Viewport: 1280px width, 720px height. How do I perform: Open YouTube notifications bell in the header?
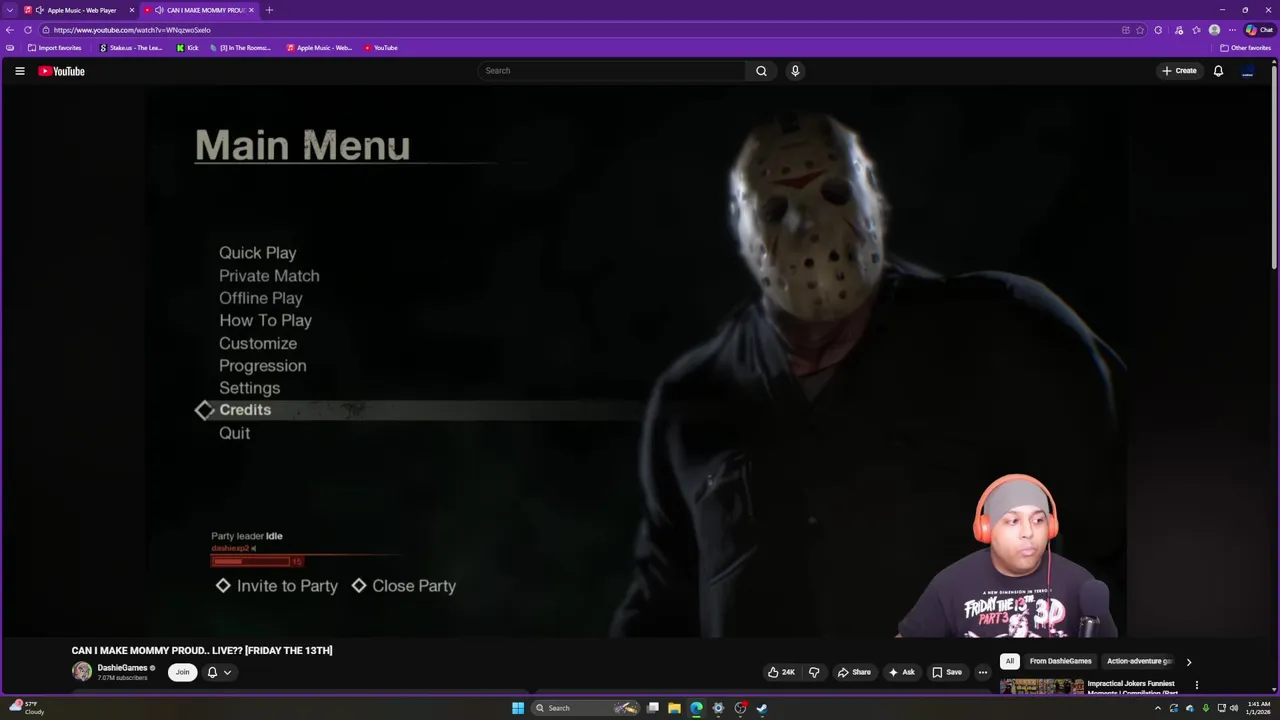click(1218, 71)
